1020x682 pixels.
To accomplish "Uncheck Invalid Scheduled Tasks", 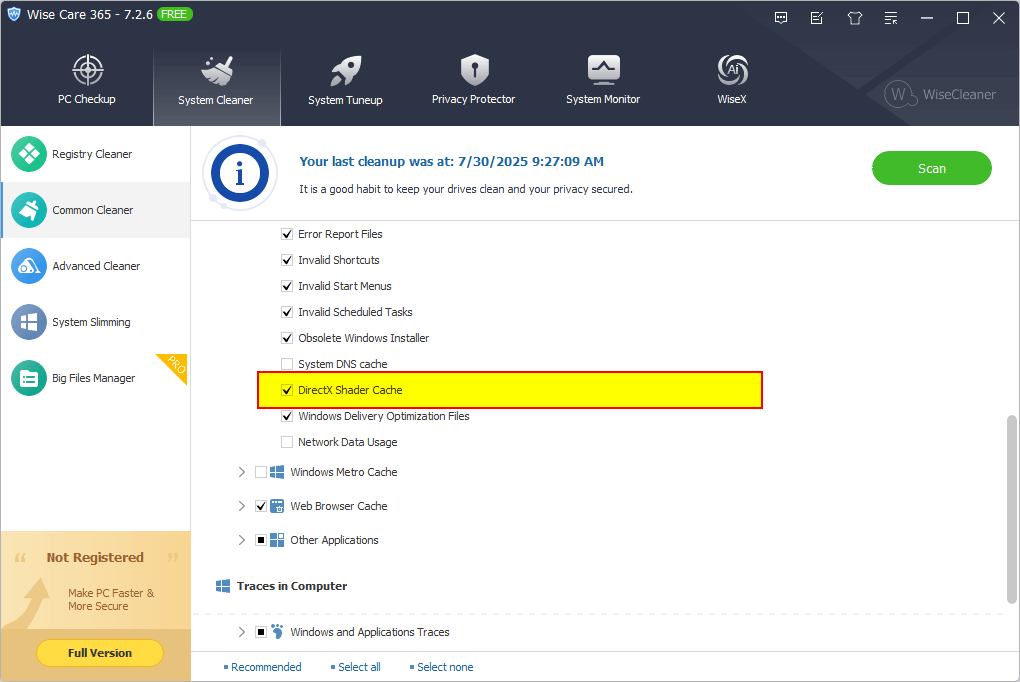I will coord(287,312).
